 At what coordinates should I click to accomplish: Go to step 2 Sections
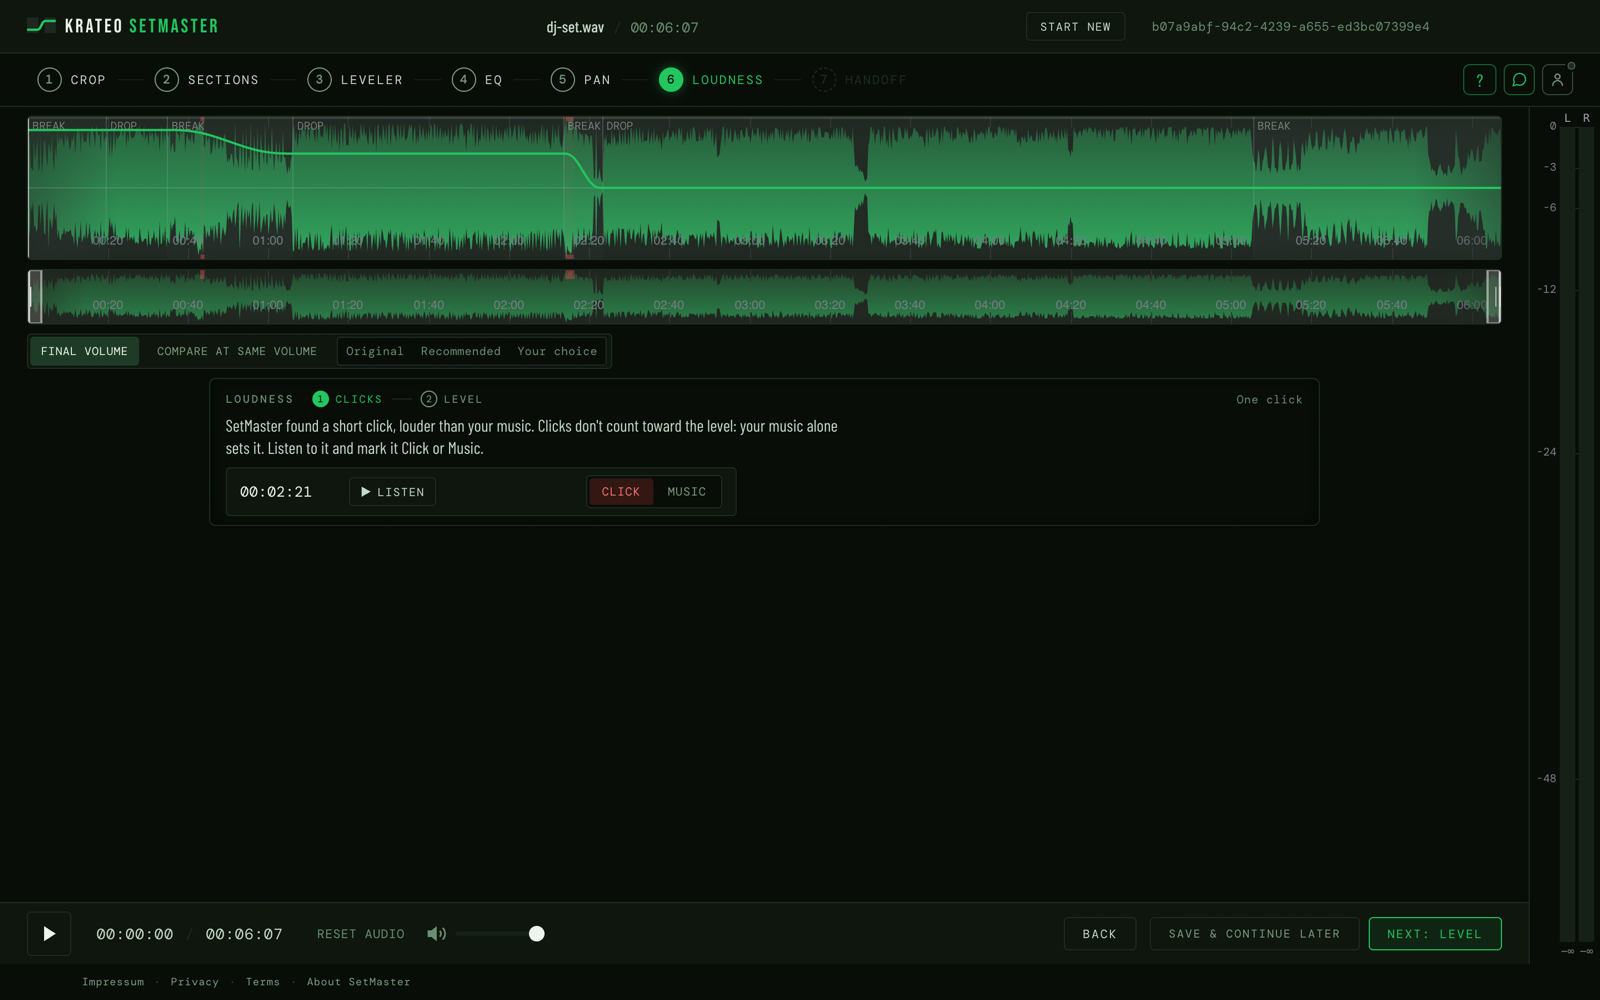tap(206, 80)
